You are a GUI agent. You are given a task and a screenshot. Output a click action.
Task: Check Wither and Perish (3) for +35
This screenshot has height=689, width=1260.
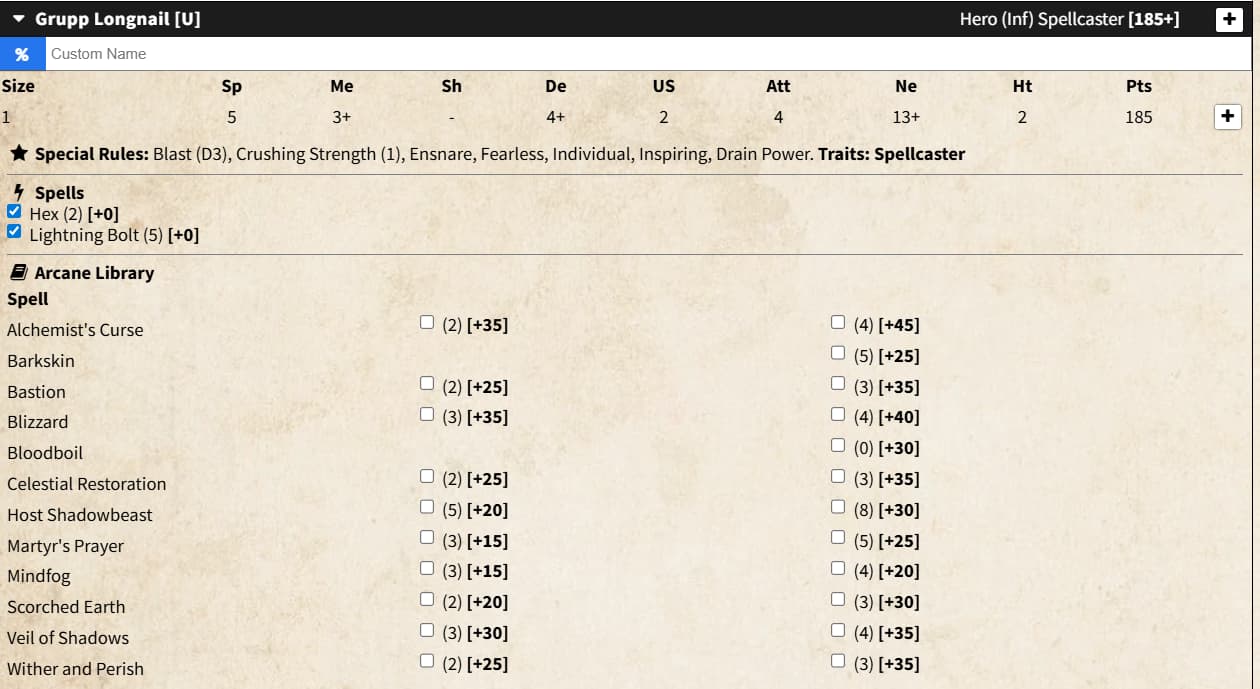pos(838,662)
